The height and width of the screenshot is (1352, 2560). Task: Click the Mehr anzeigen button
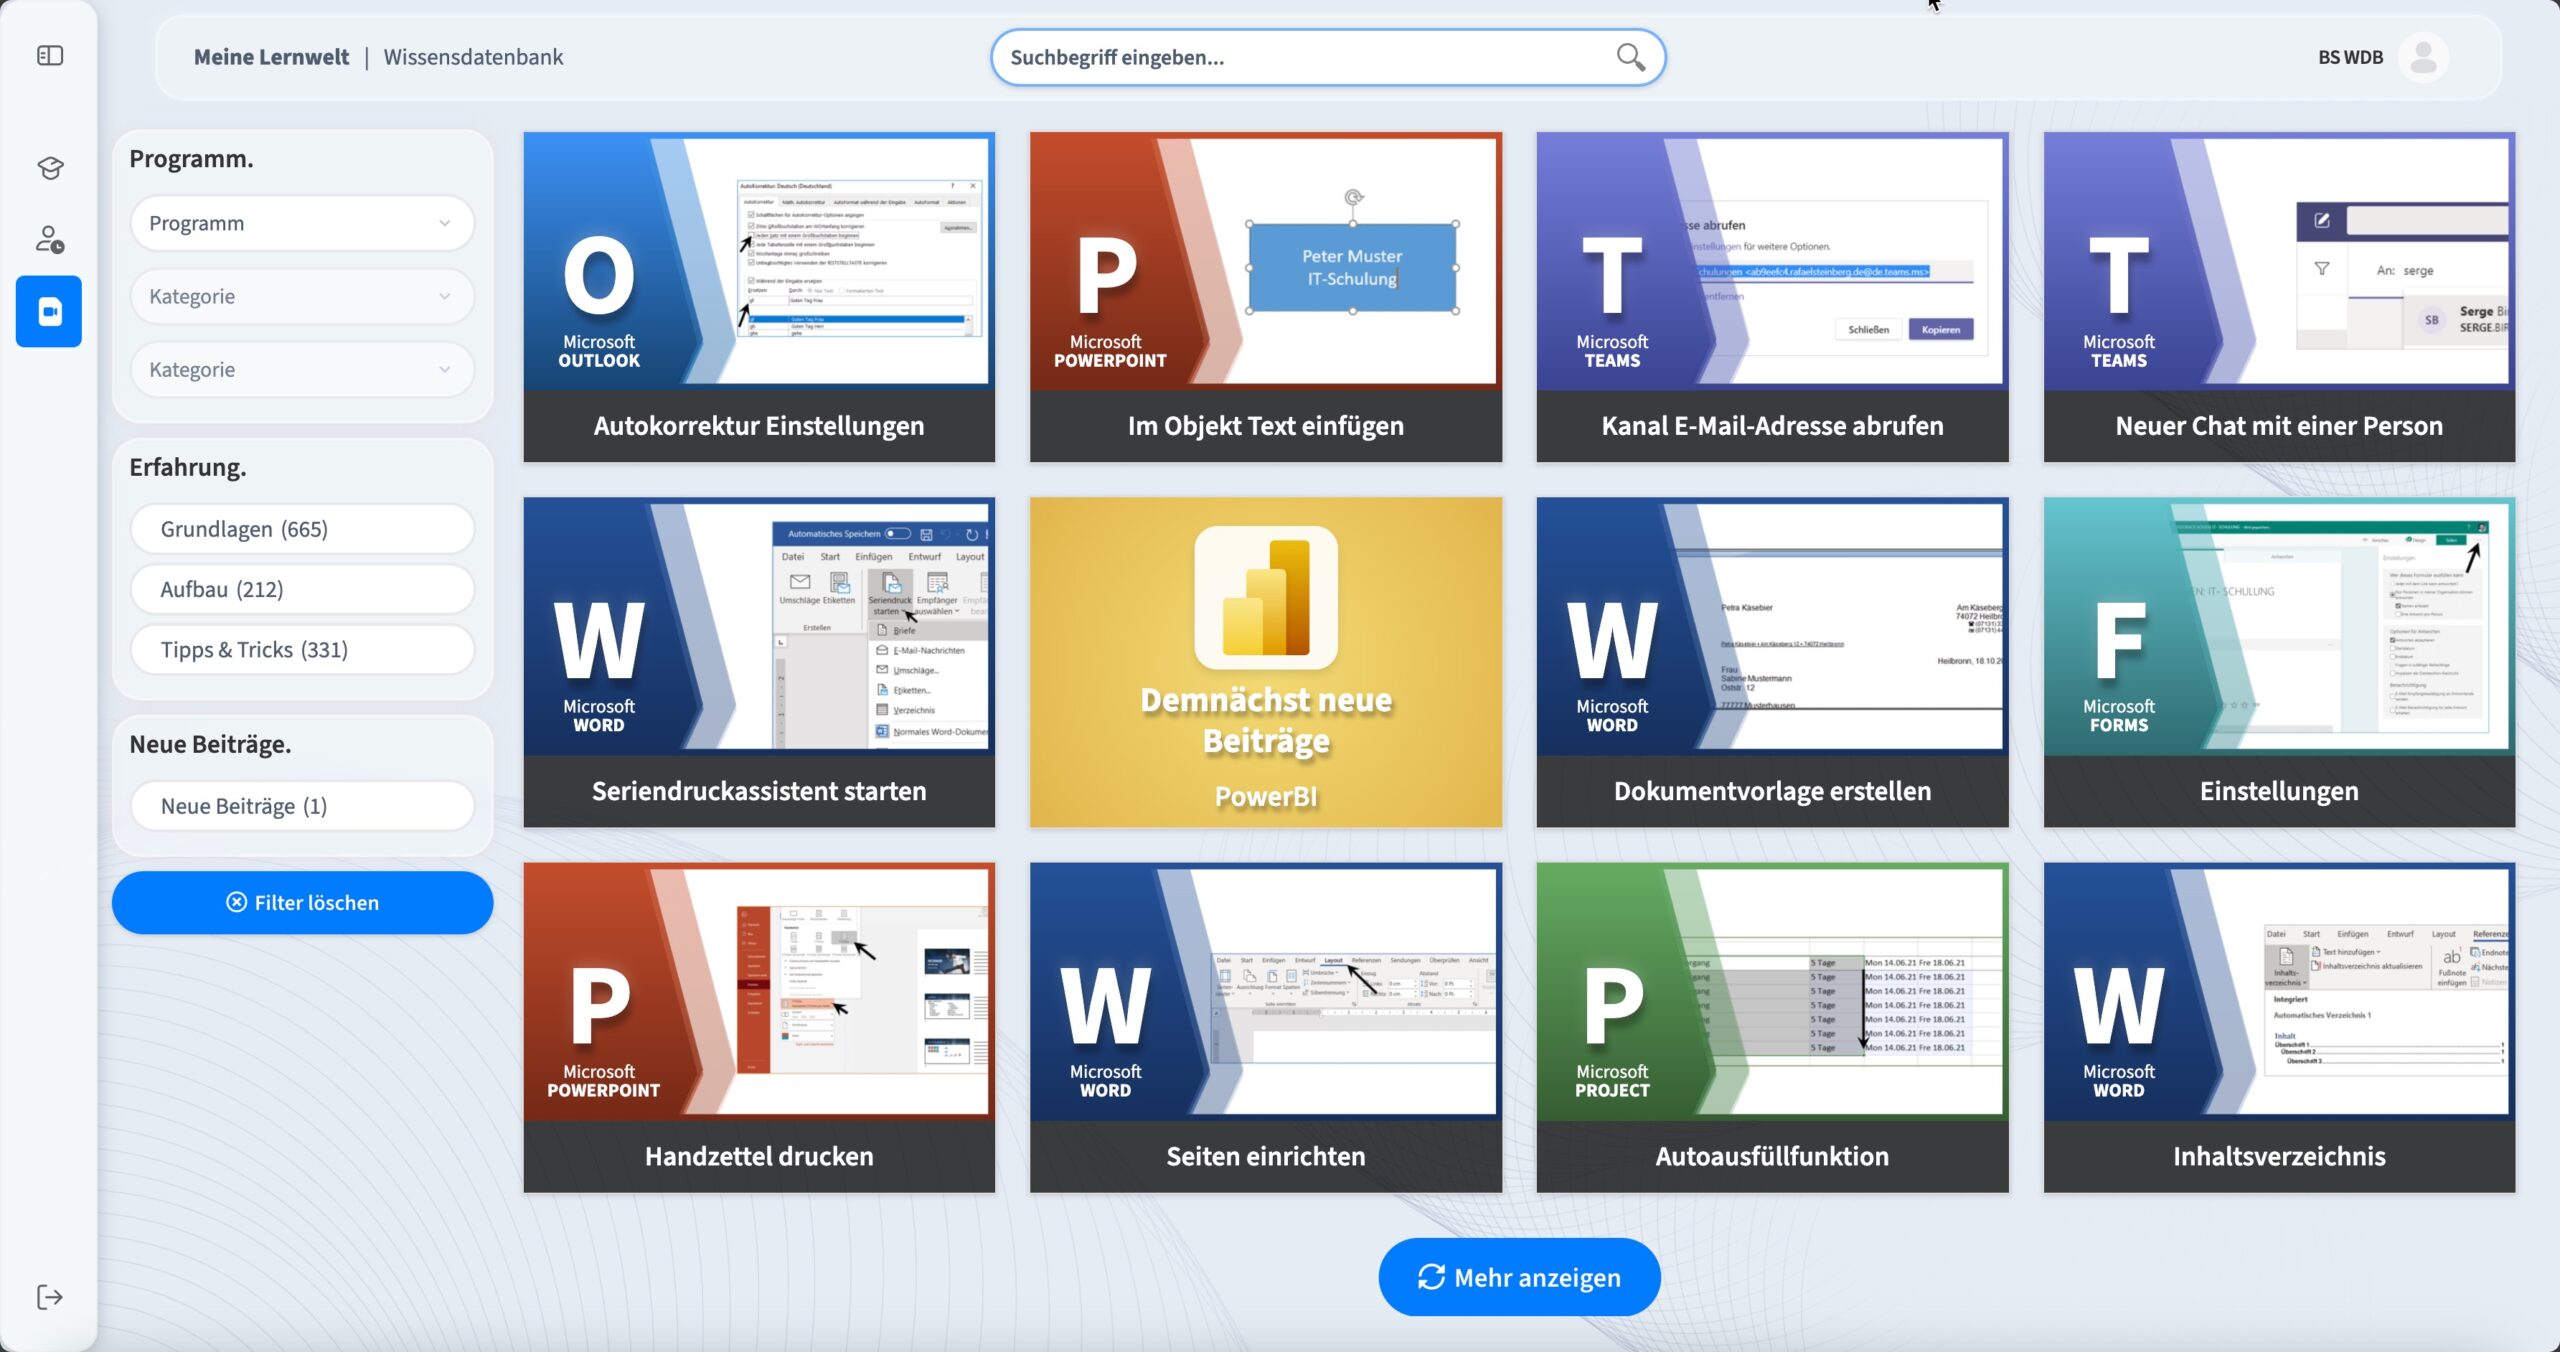click(x=1519, y=1277)
